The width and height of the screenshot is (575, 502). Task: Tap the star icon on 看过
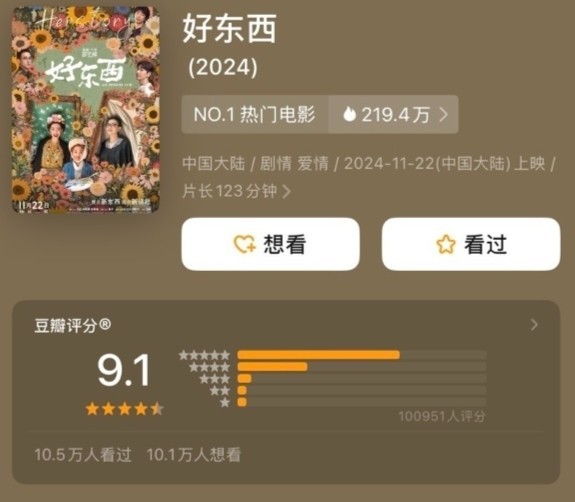(x=446, y=244)
